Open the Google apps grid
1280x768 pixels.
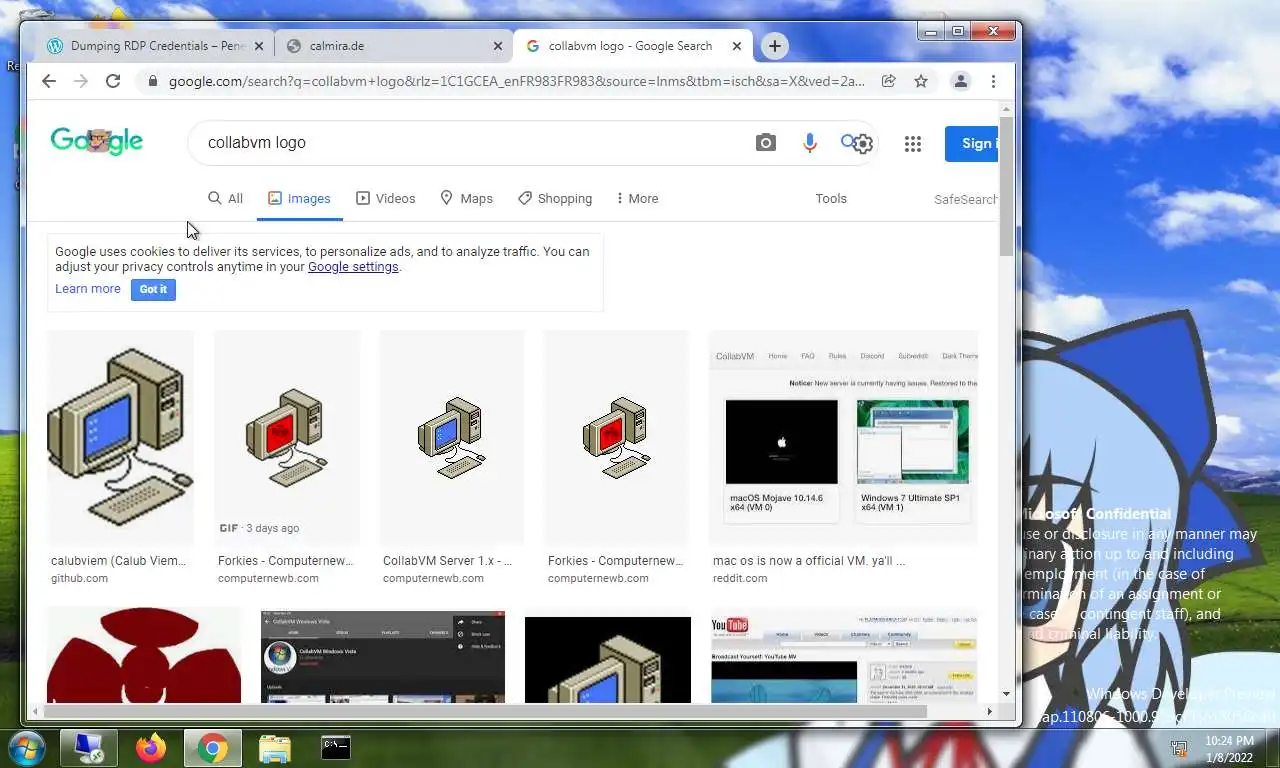913,144
